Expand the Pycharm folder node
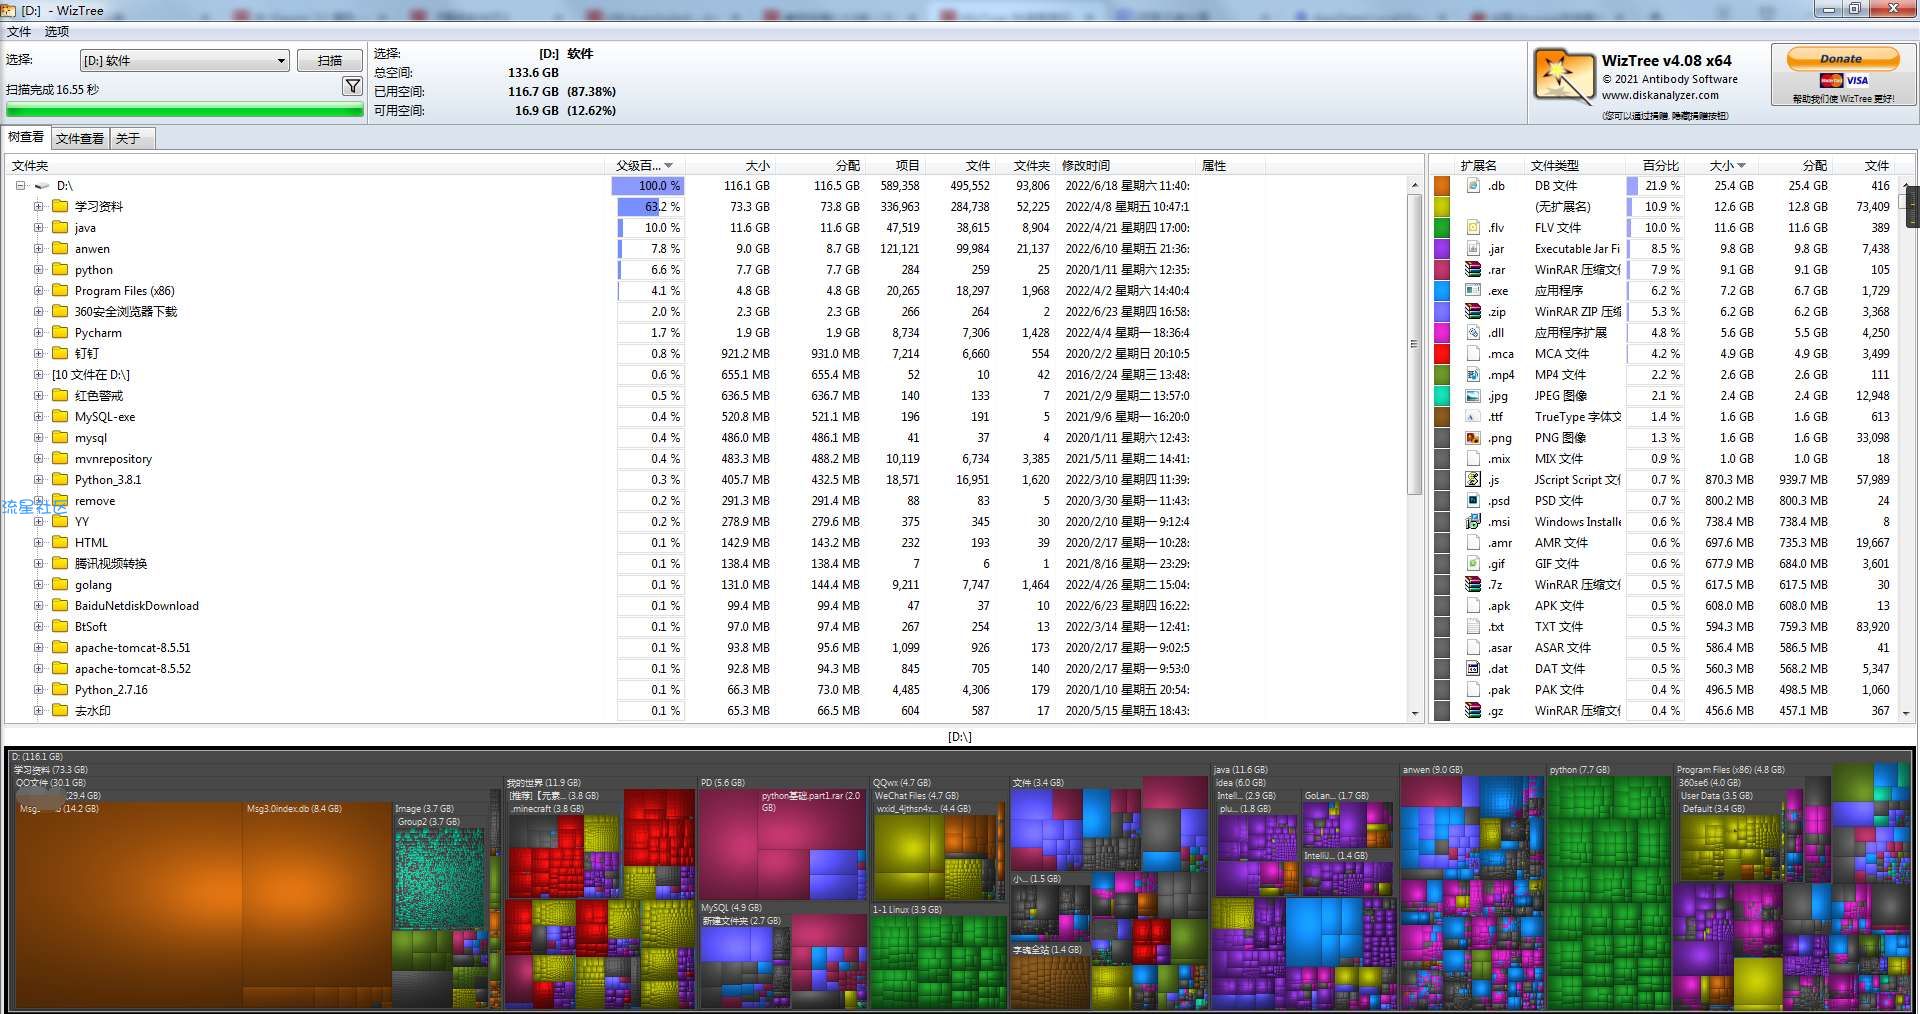Screen dimensions: 1920x1014 click(38, 333)
